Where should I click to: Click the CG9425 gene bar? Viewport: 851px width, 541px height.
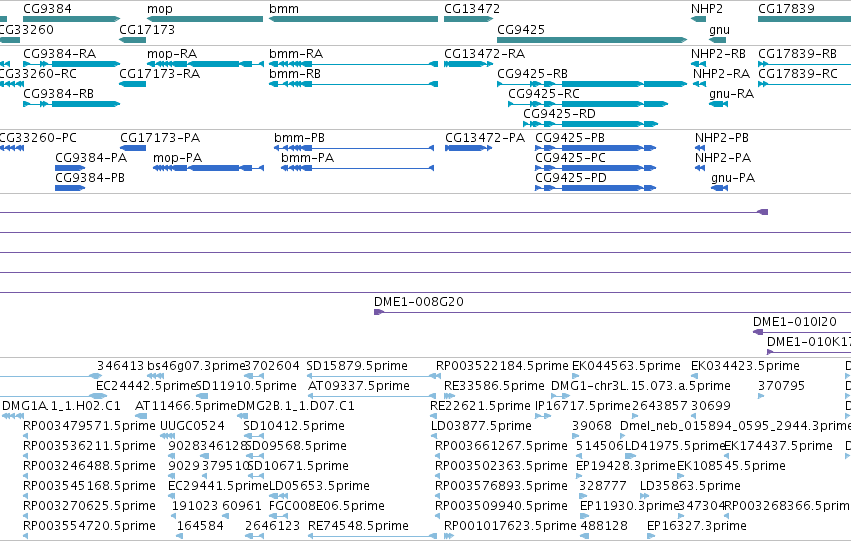tap(592, 40)
